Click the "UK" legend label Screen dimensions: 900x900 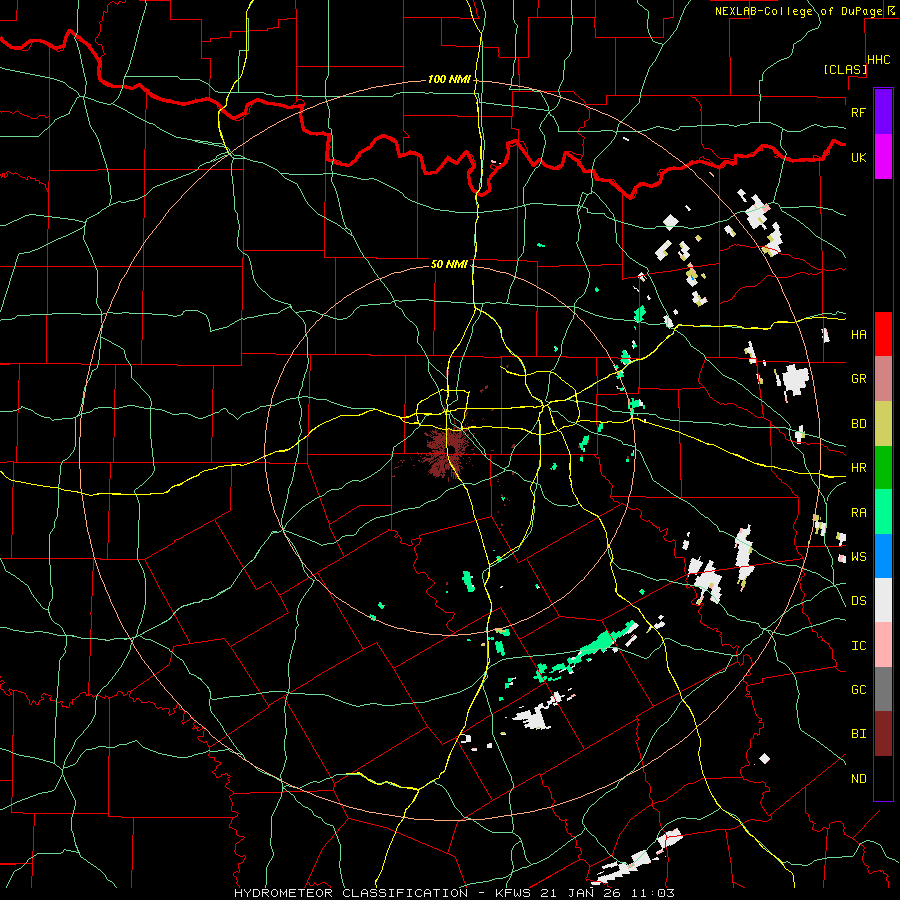pos(858,157)
